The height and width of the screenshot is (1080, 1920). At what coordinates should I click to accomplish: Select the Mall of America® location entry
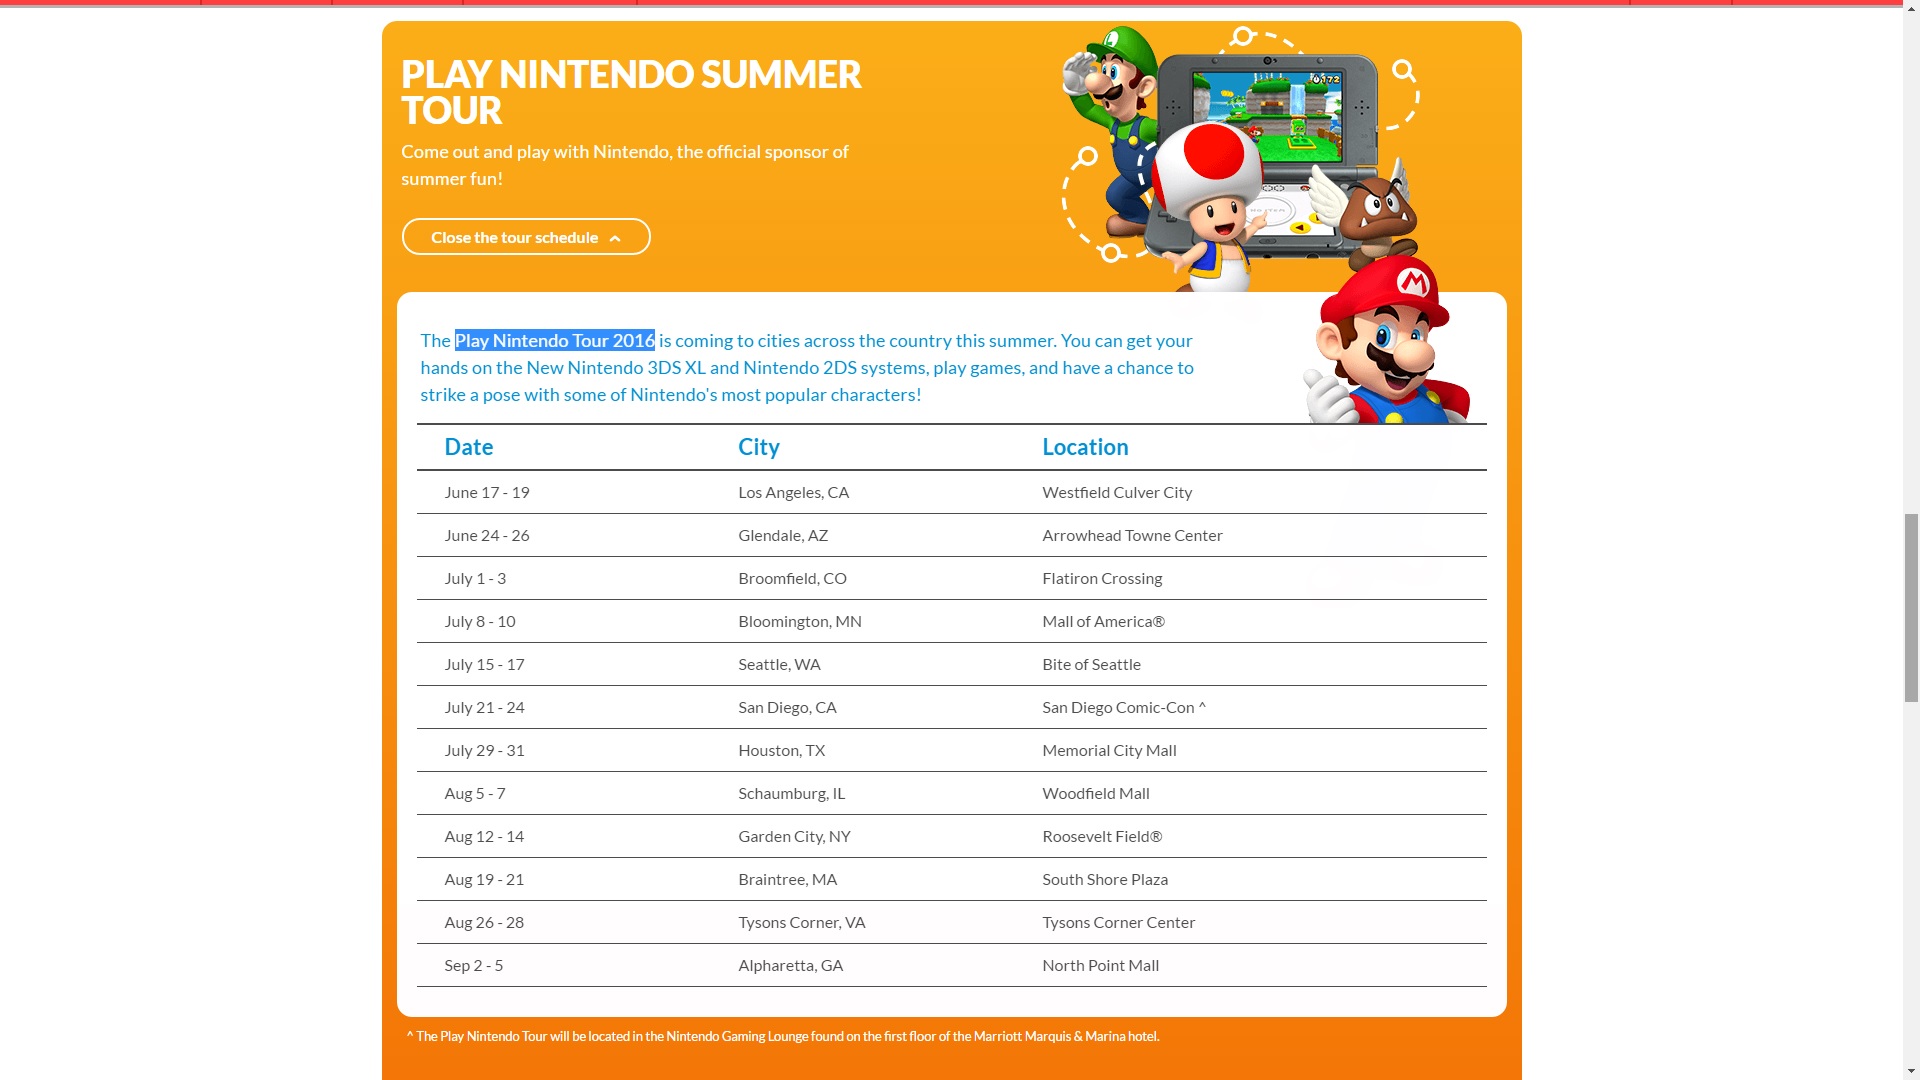tap(1103, 621)
